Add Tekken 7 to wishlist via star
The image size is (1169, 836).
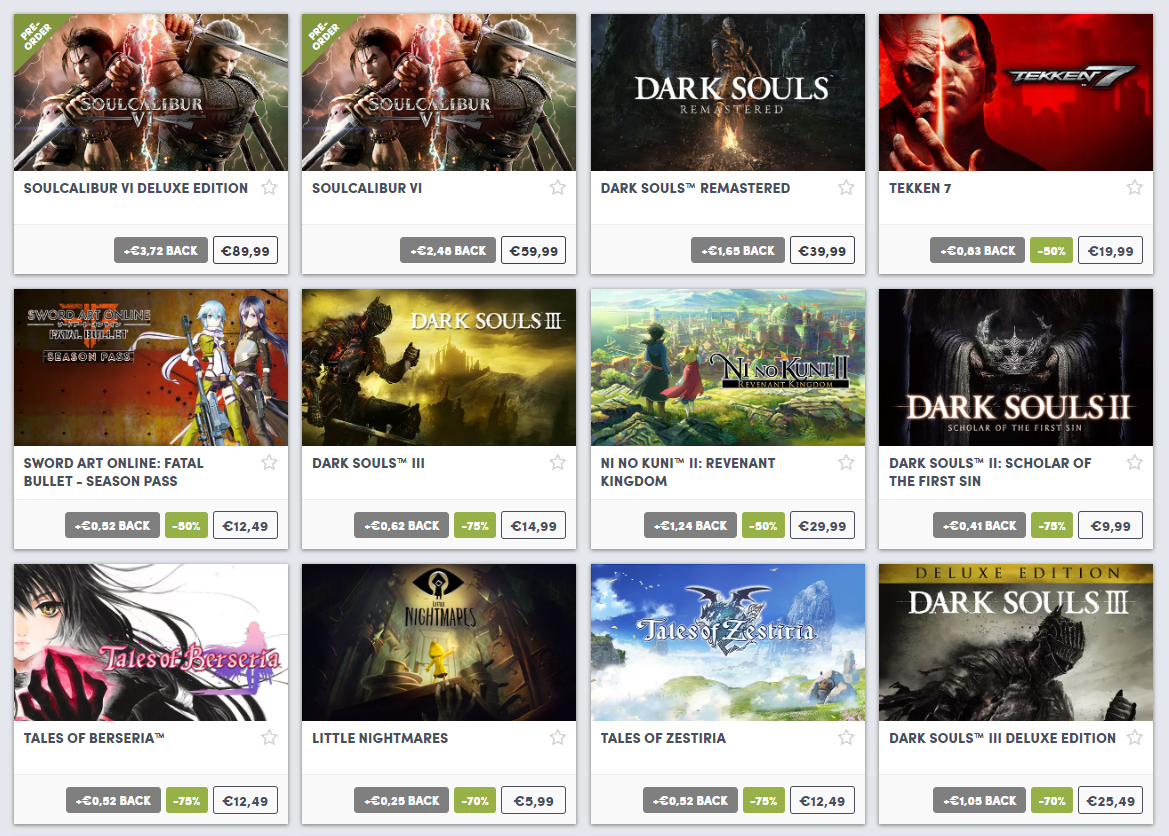pyautogui.click(x=1135, y=187)
